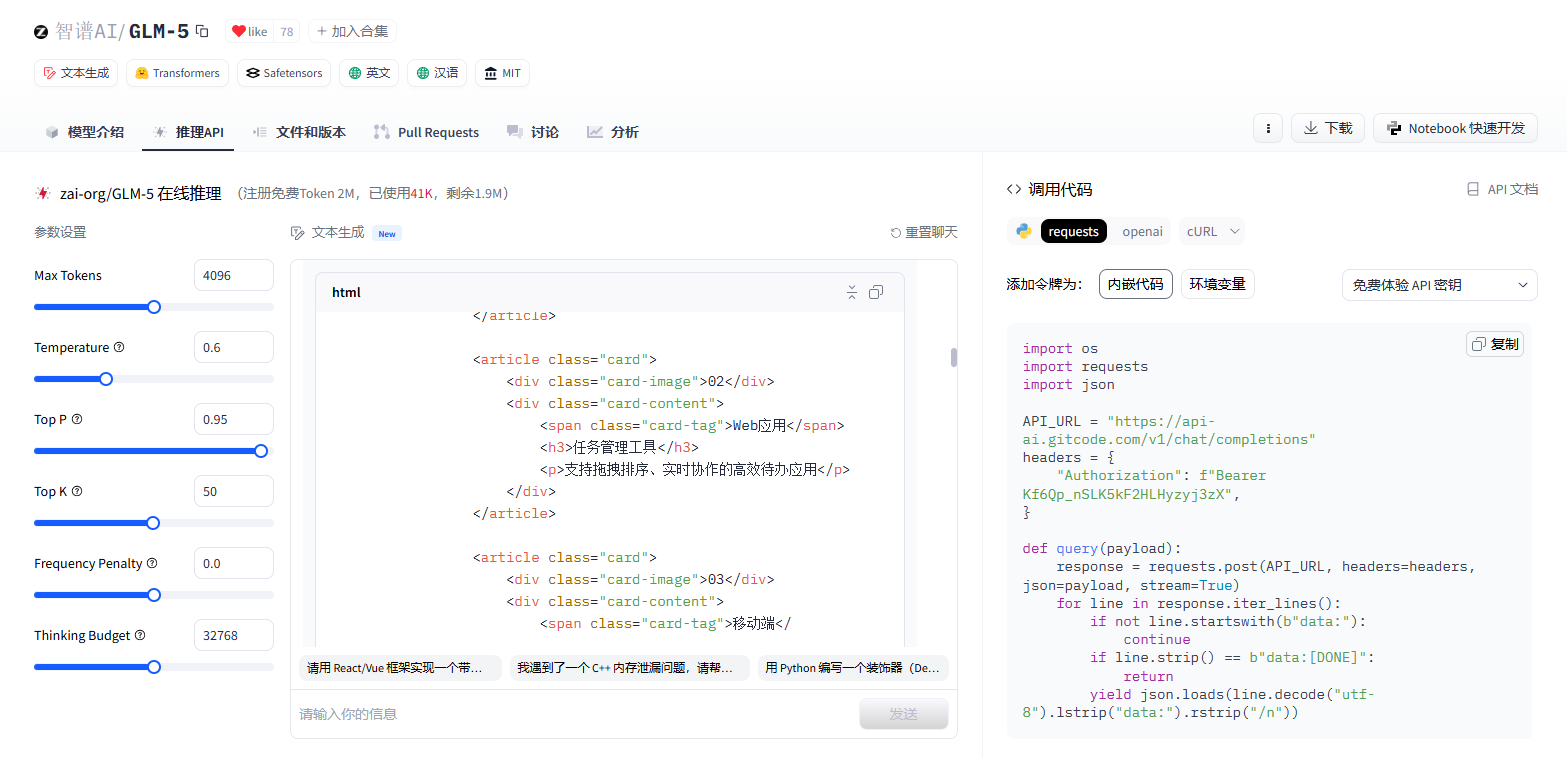Click the 智谱AI organization link
The height and width of the screenshot is (758, 1567).
87,31
